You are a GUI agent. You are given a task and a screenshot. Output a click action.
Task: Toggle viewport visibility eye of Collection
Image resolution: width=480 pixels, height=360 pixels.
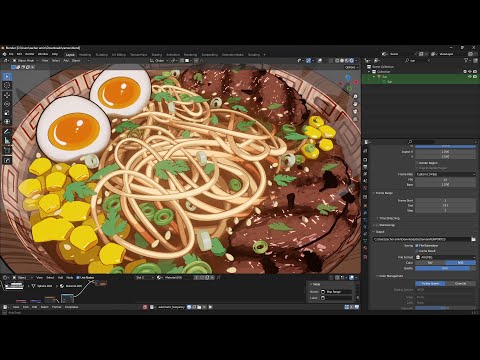point(470,72)
